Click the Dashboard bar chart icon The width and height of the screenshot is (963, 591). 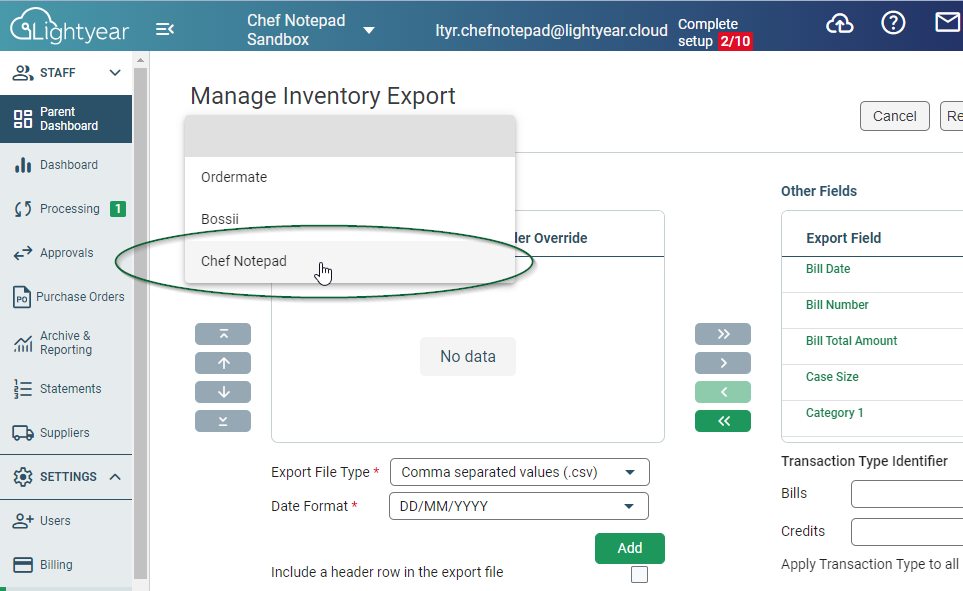(23, 165)
